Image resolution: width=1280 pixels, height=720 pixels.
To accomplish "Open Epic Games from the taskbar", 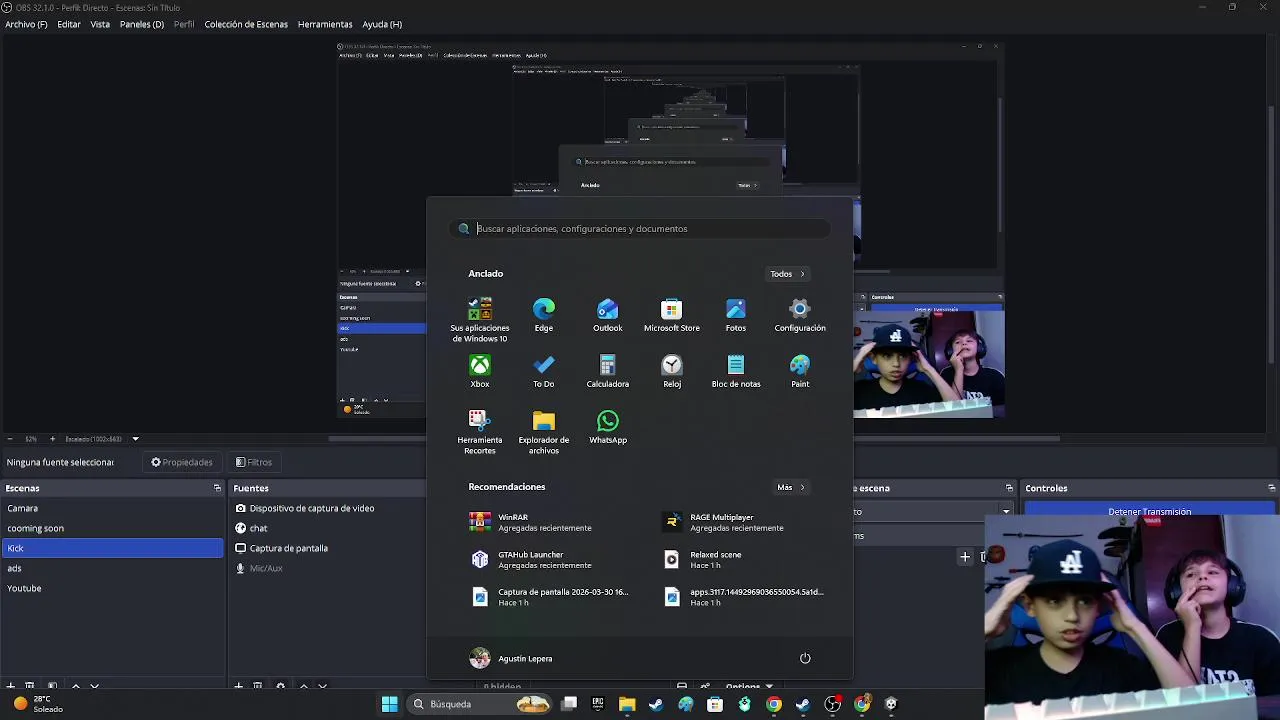I will pos(597,704).
